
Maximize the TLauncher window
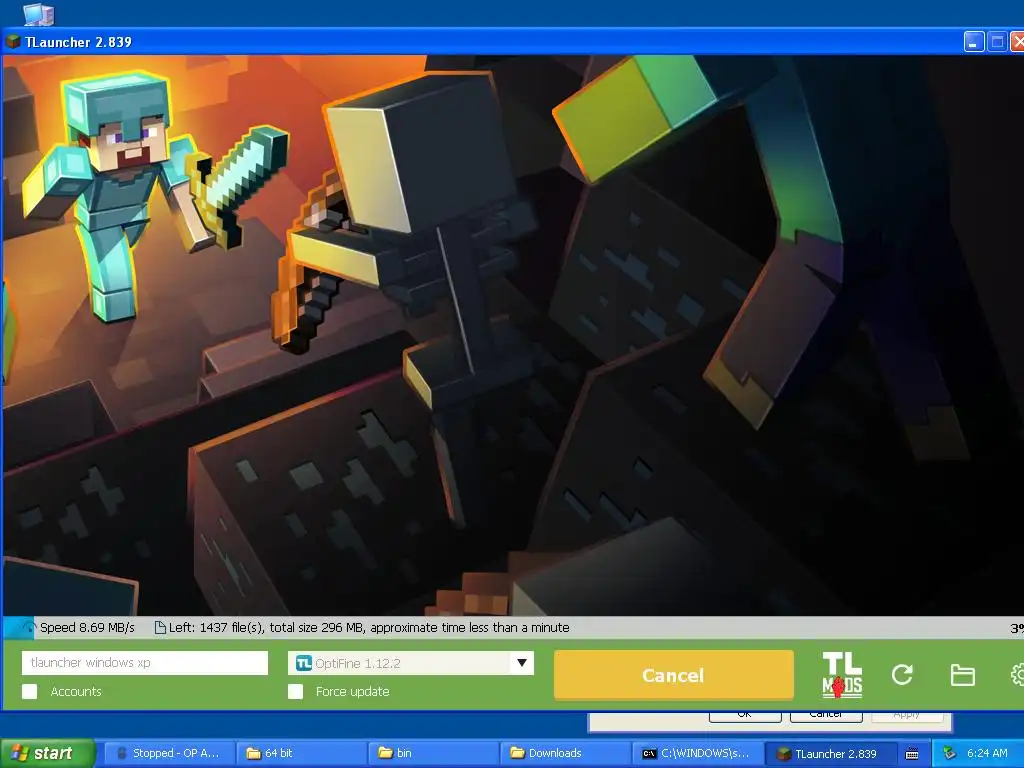997,42
